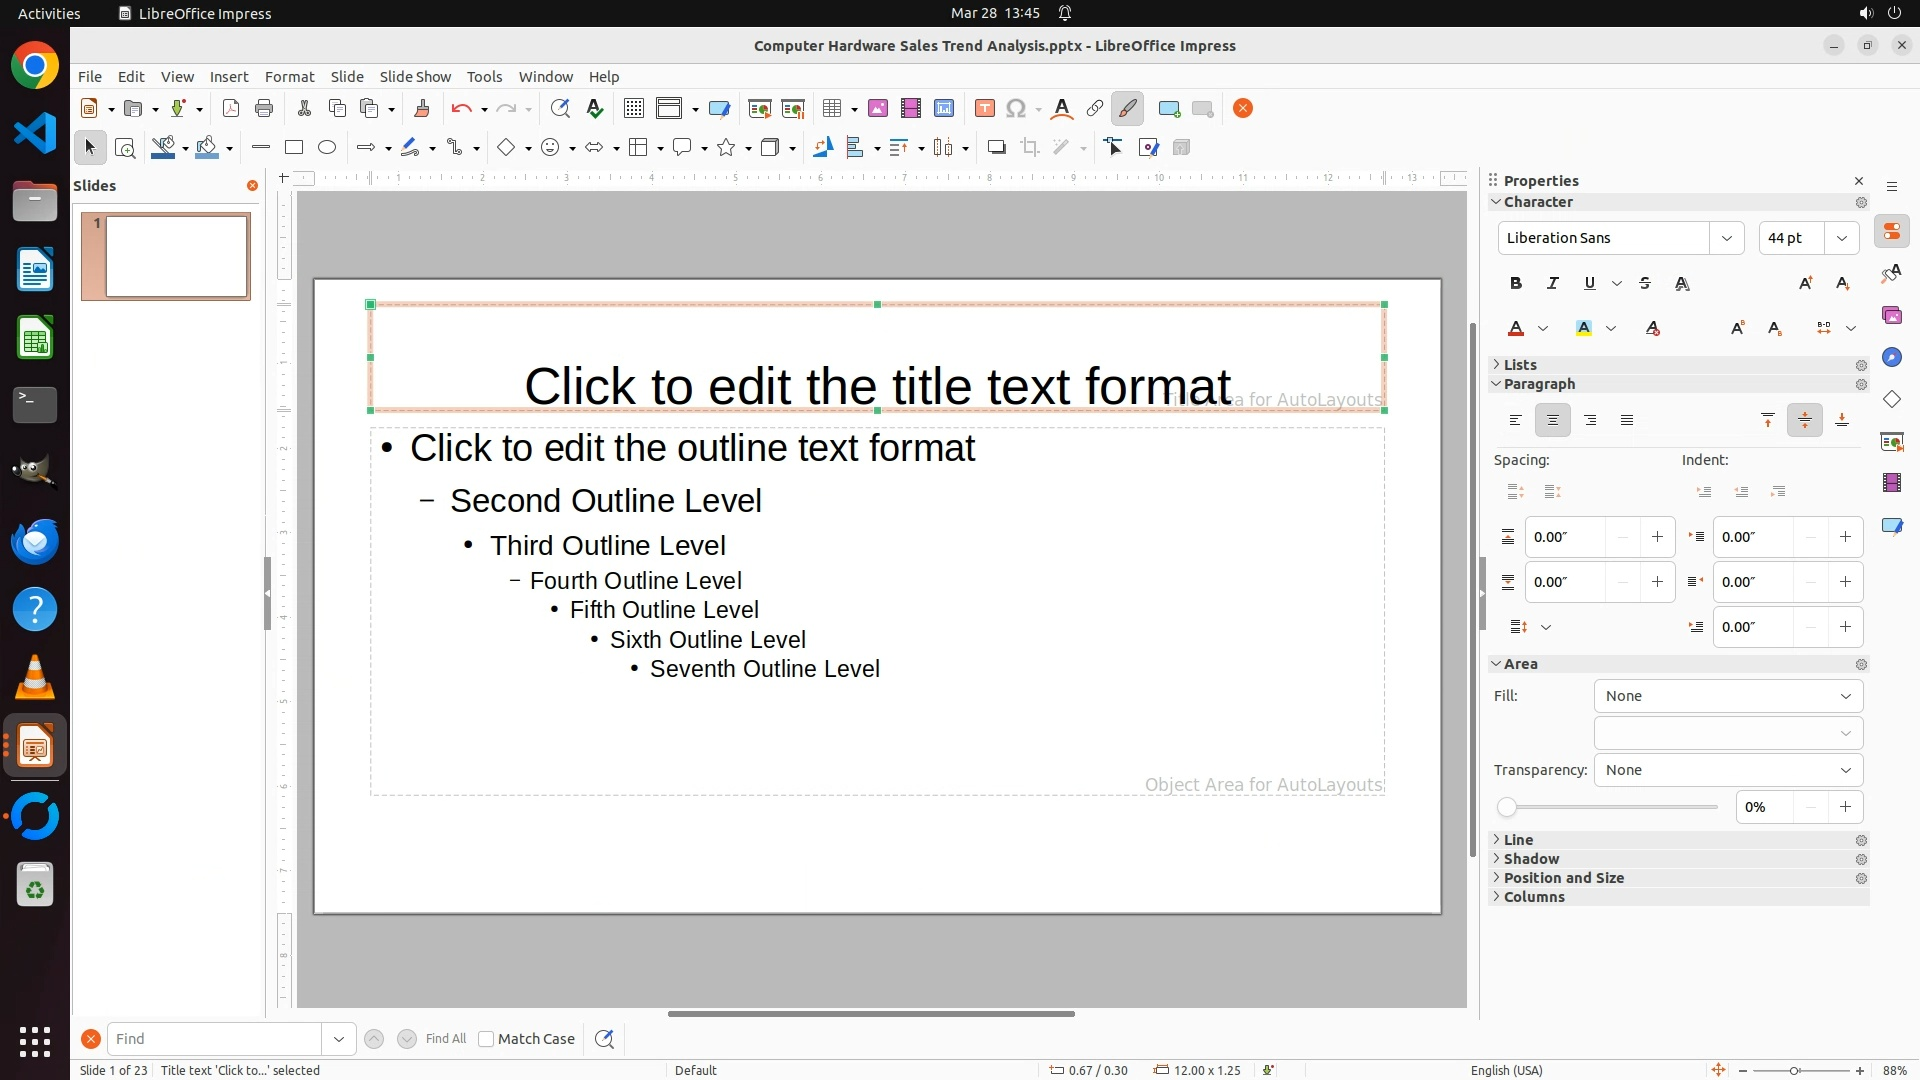This screenshot has width=1920, height=1080.
Task: Expand the Position and Size section
Action: 1563,878
